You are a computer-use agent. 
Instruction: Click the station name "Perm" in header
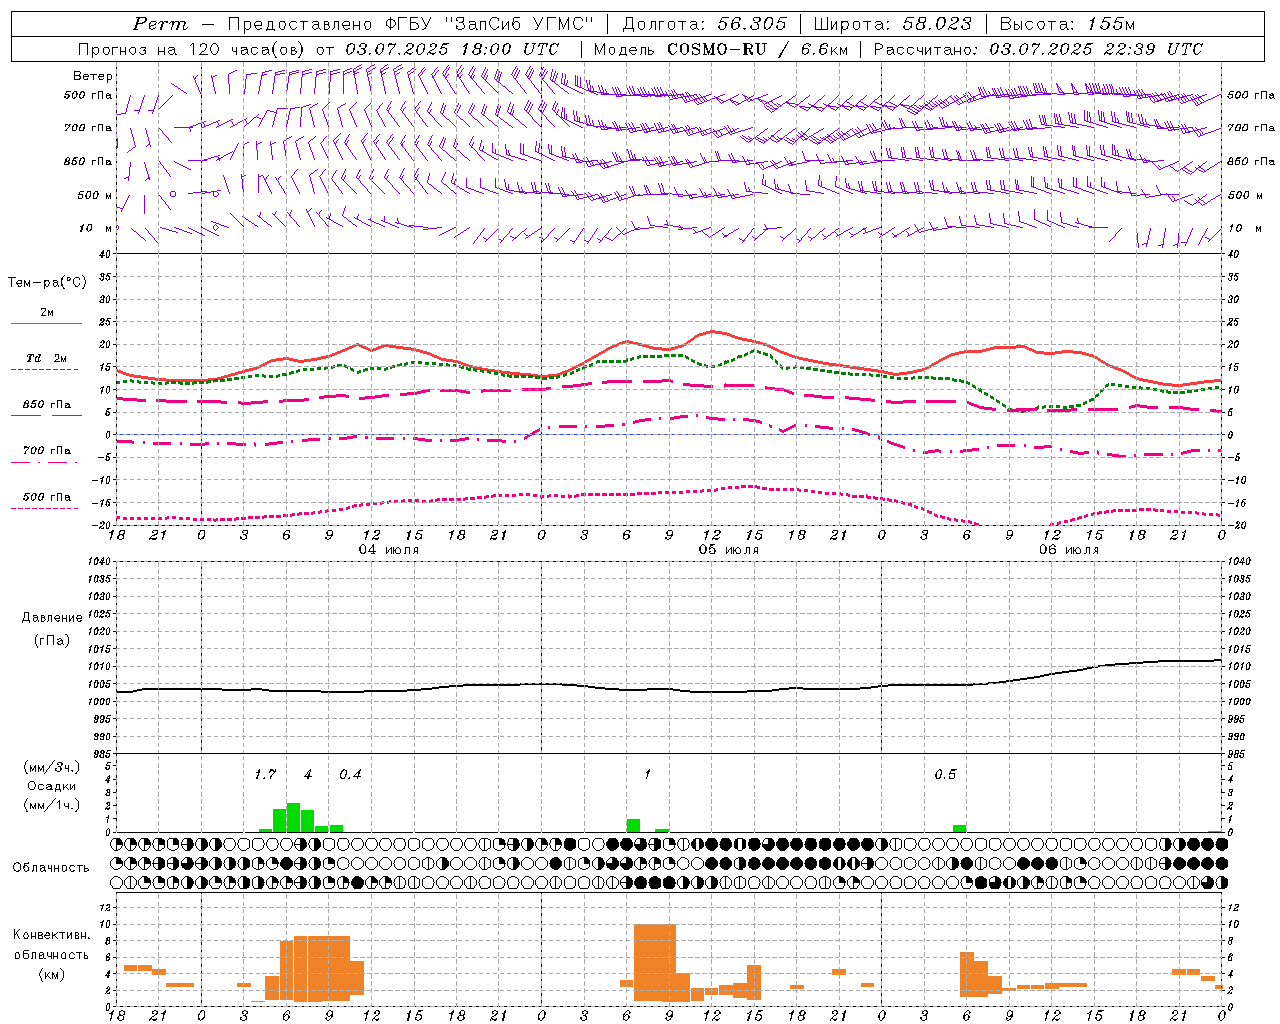point(160,24)
